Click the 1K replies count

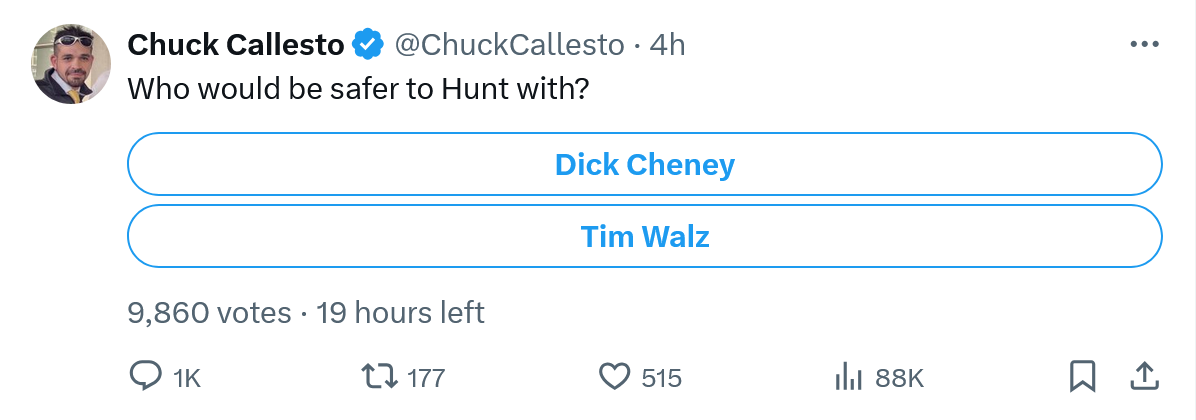[187, 378]
